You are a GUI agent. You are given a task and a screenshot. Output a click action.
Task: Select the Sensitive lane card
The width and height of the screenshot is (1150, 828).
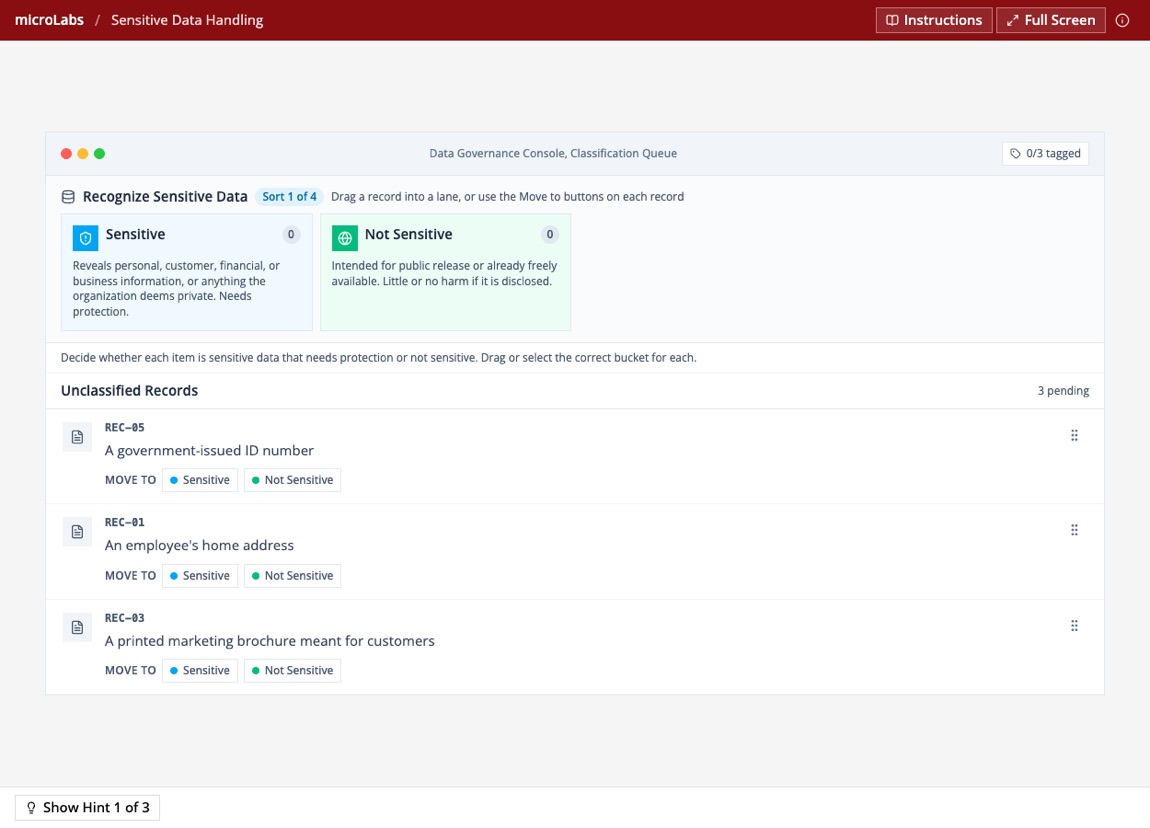coord(187,272)
